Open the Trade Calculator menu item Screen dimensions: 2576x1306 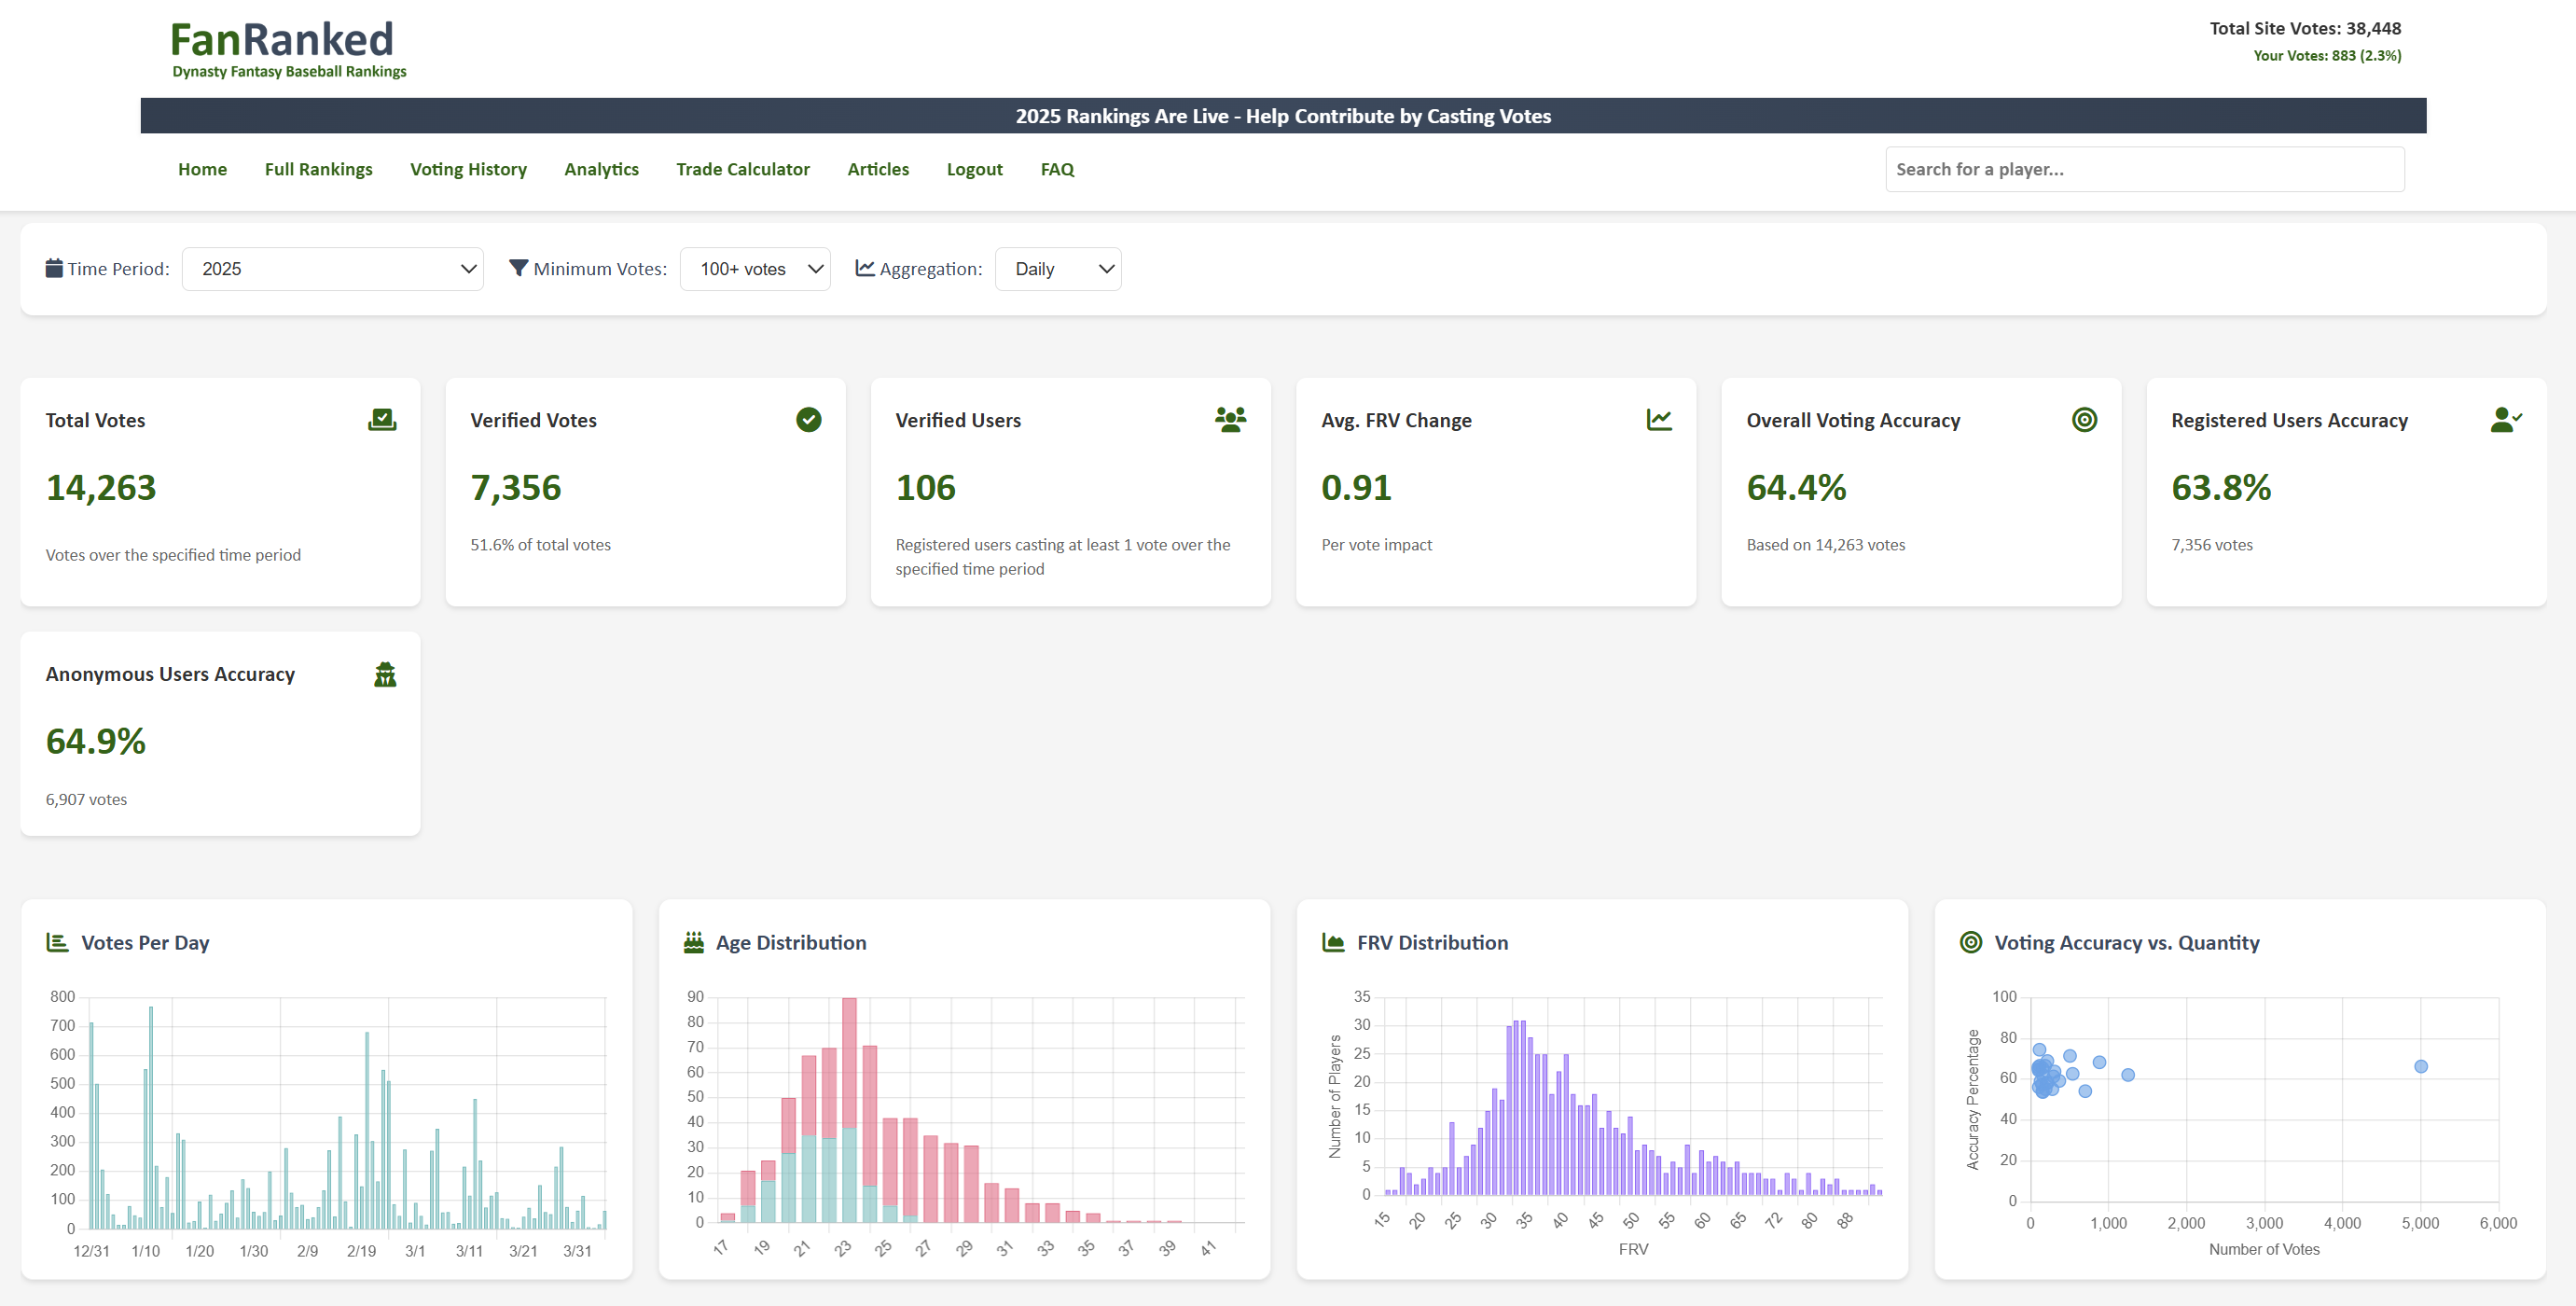(x=742, y=169)
